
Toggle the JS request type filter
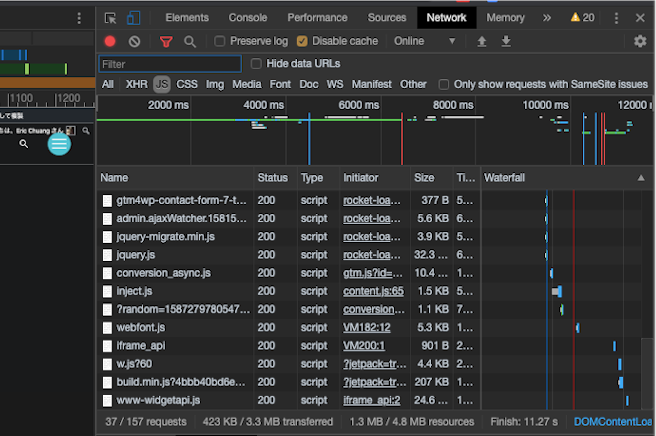162,85
